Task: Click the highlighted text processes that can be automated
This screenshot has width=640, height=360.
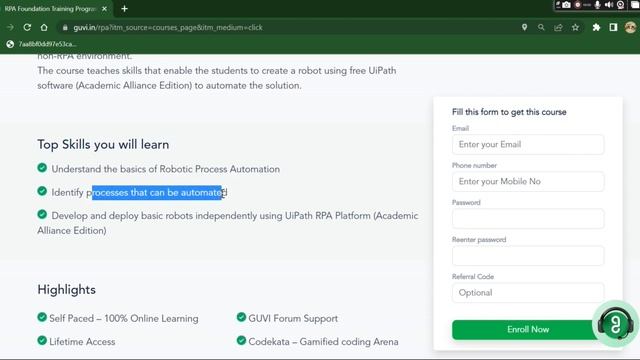Action: [157, 192]
